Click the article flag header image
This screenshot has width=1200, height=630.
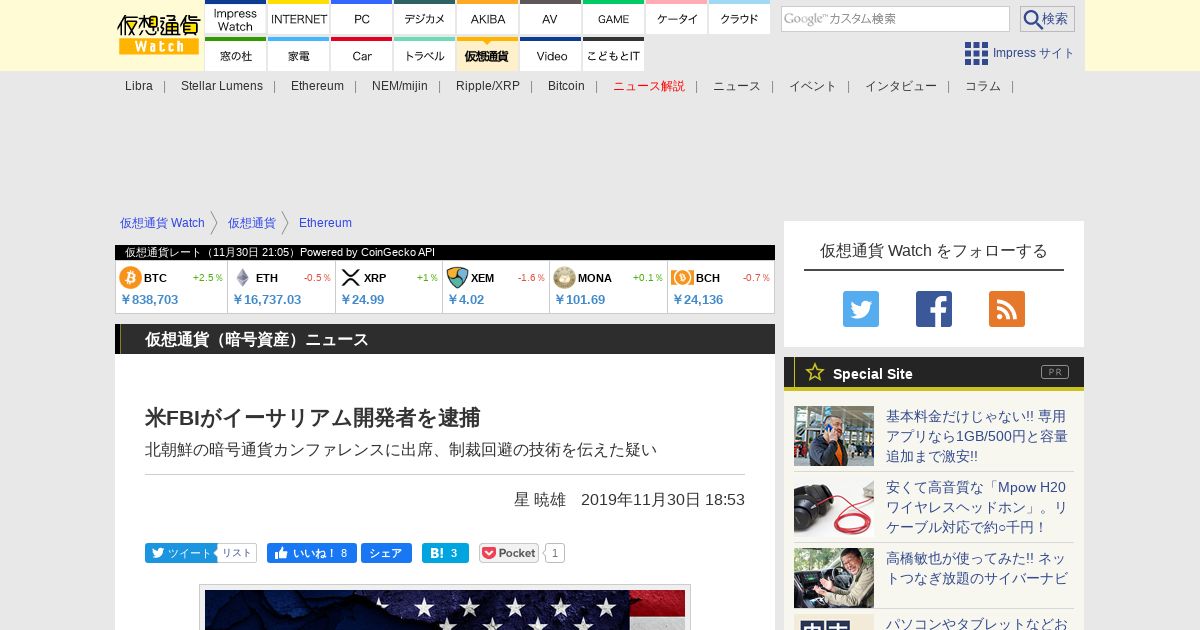(x=445, y=609)
